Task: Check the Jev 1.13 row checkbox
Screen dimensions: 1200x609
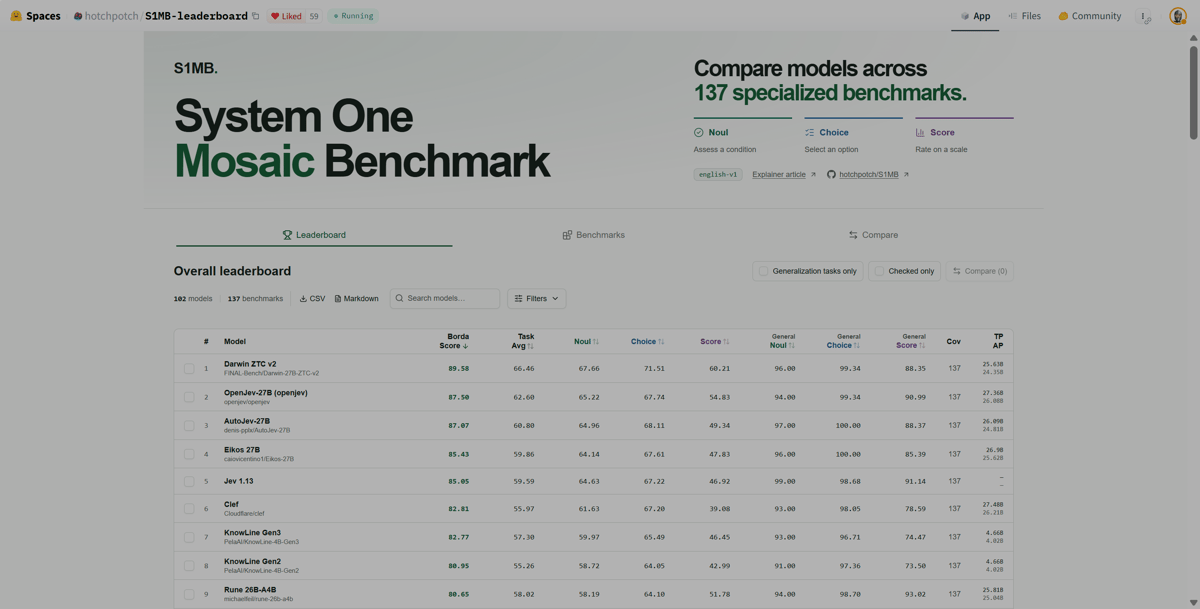Action: point(189,481)
